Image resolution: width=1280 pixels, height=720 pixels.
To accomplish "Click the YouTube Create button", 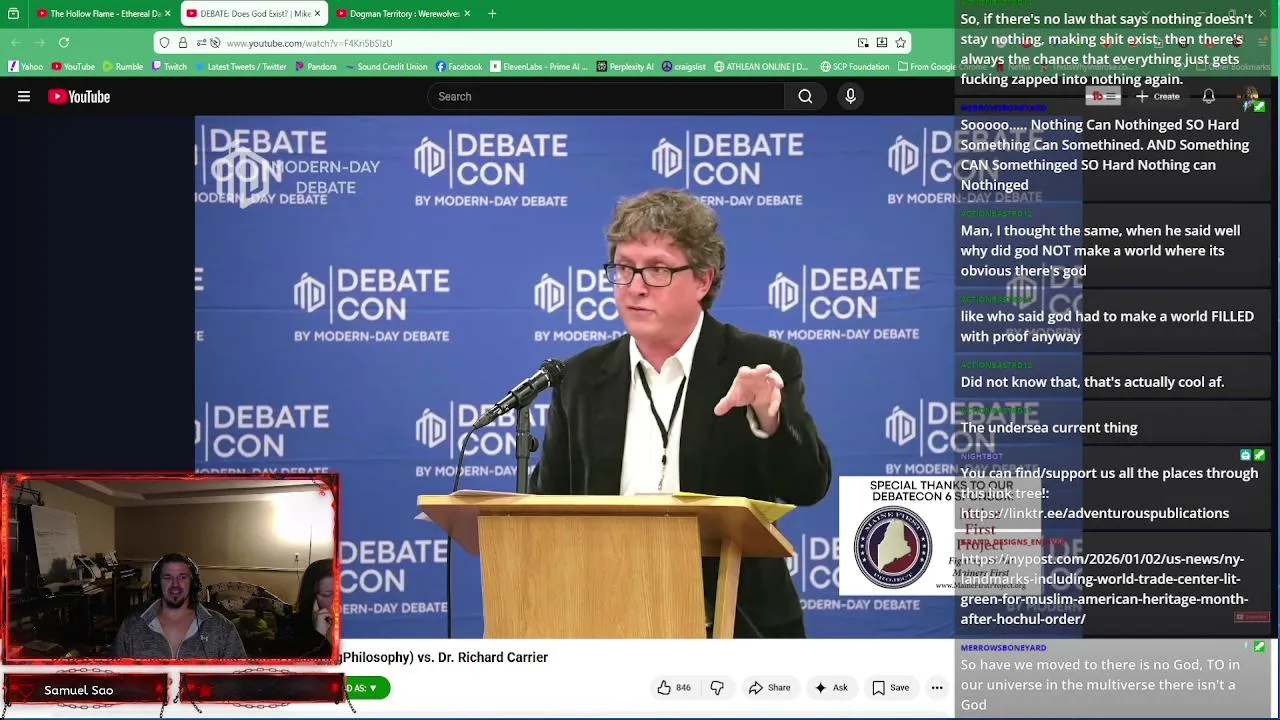I will pos(1158,97).
